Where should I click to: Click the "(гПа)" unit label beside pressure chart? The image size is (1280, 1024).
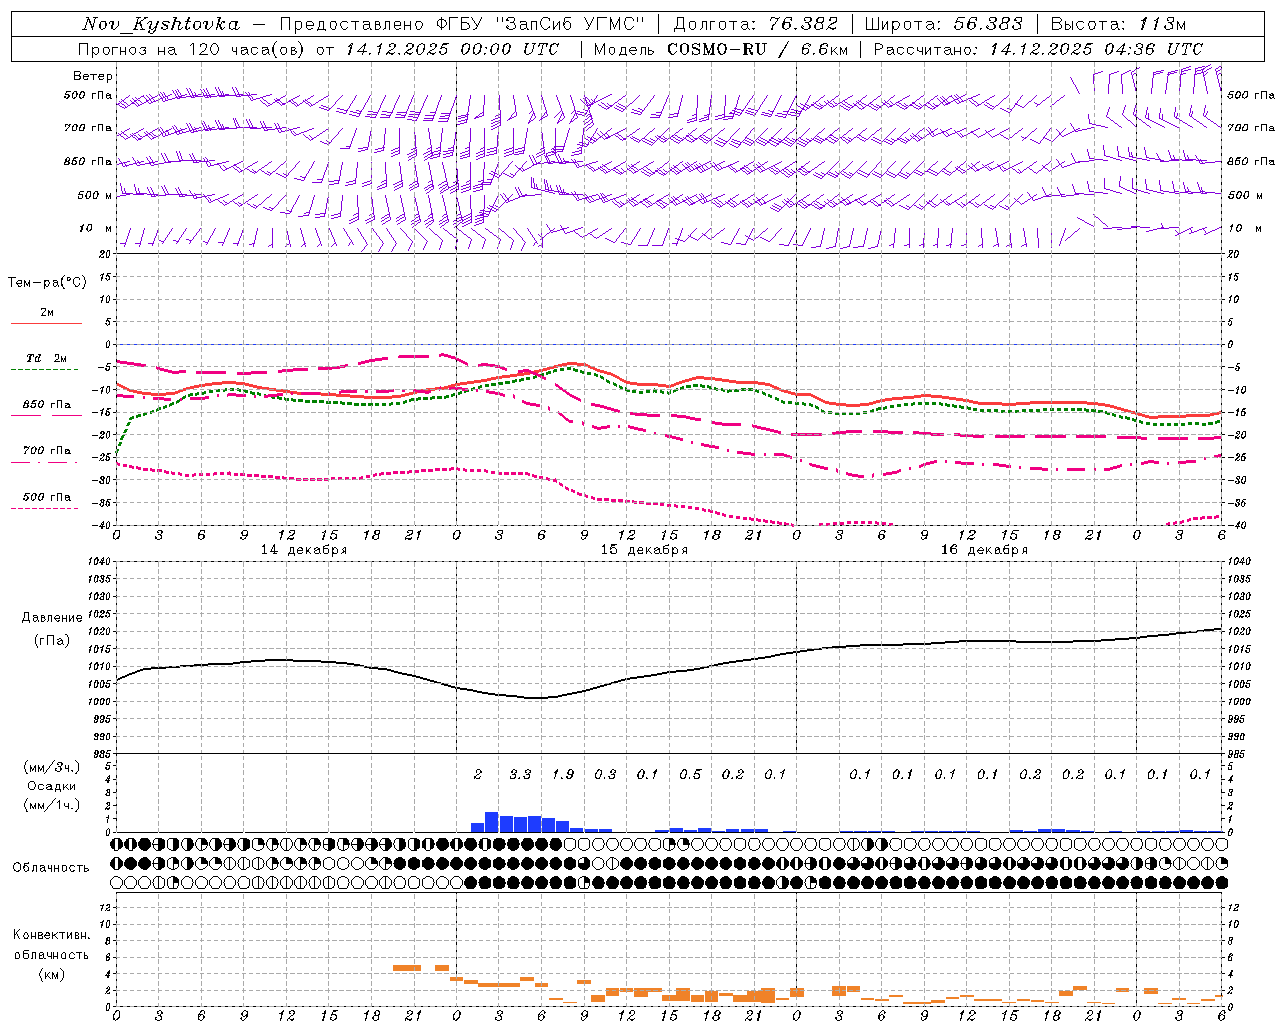tap(52, 640)
